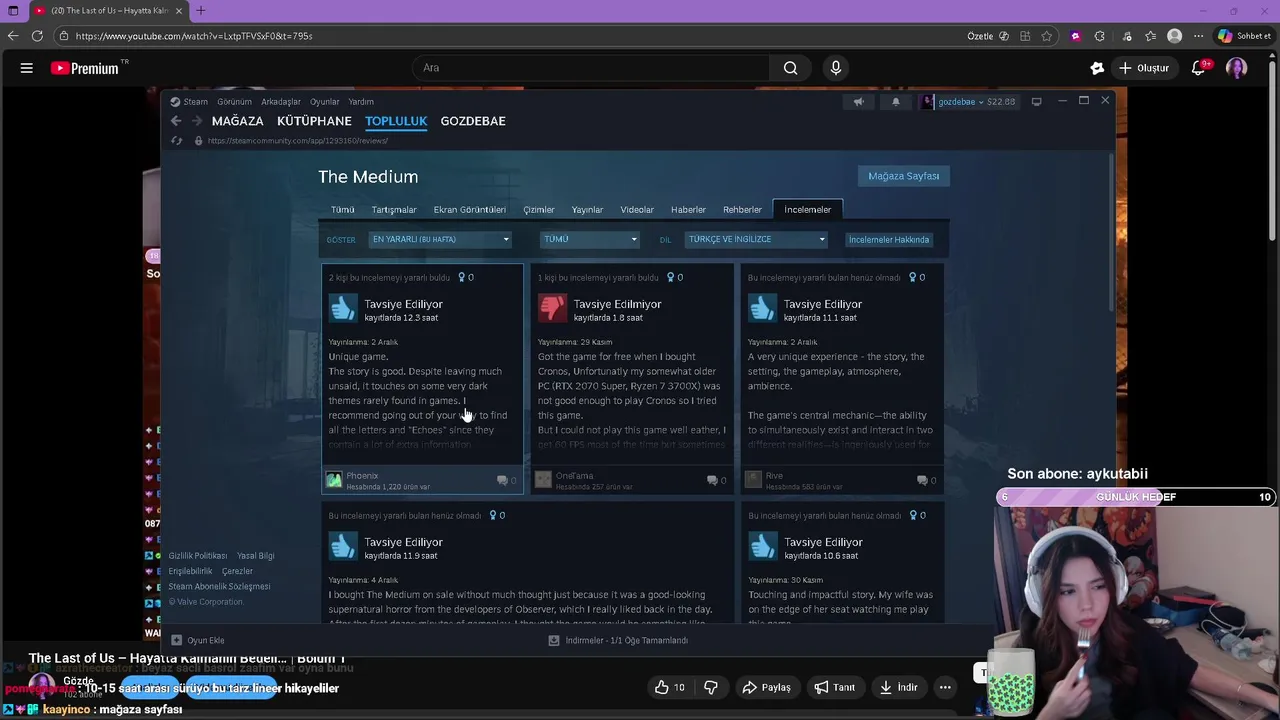This screenshot has height=720, width=1280.
Task: Click İncelemeler Hakkında button
Action: pos(889,240)
